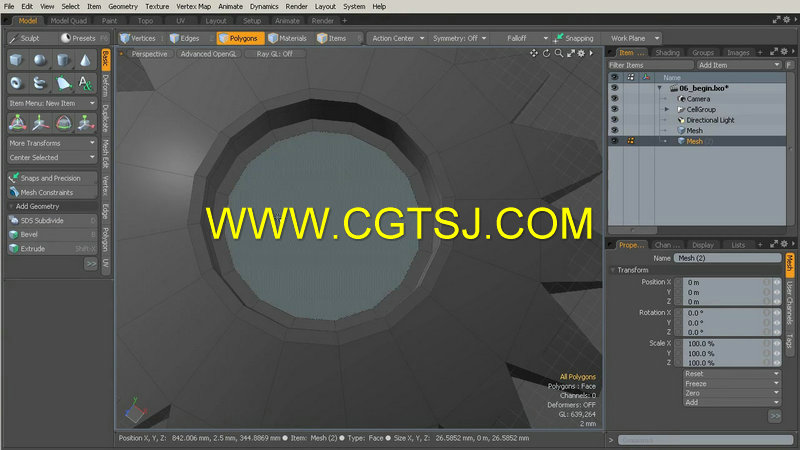Screen dimensions: 800x450
Task: Click the SDS Subdivide button
Action: click(52, 221)
